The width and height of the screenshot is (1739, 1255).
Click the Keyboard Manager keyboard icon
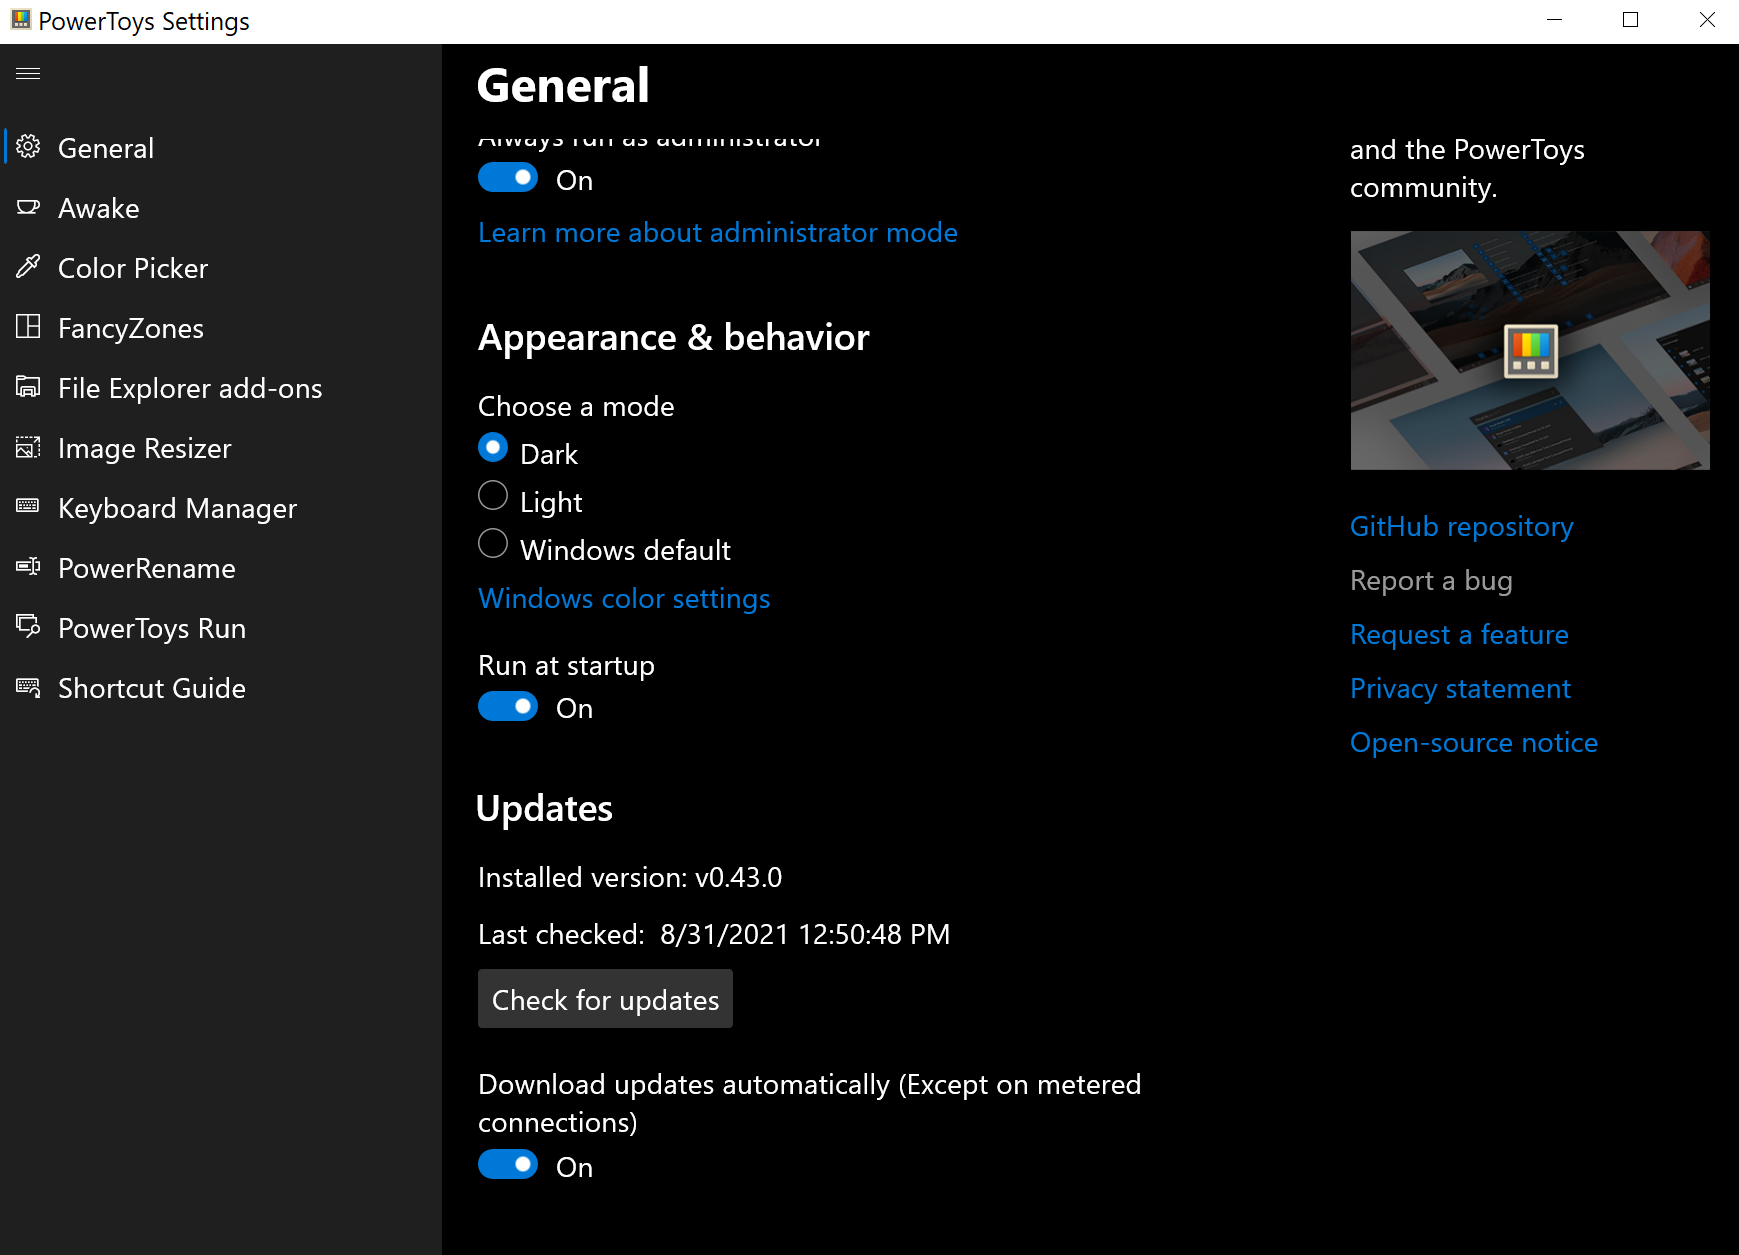(28, 507)
